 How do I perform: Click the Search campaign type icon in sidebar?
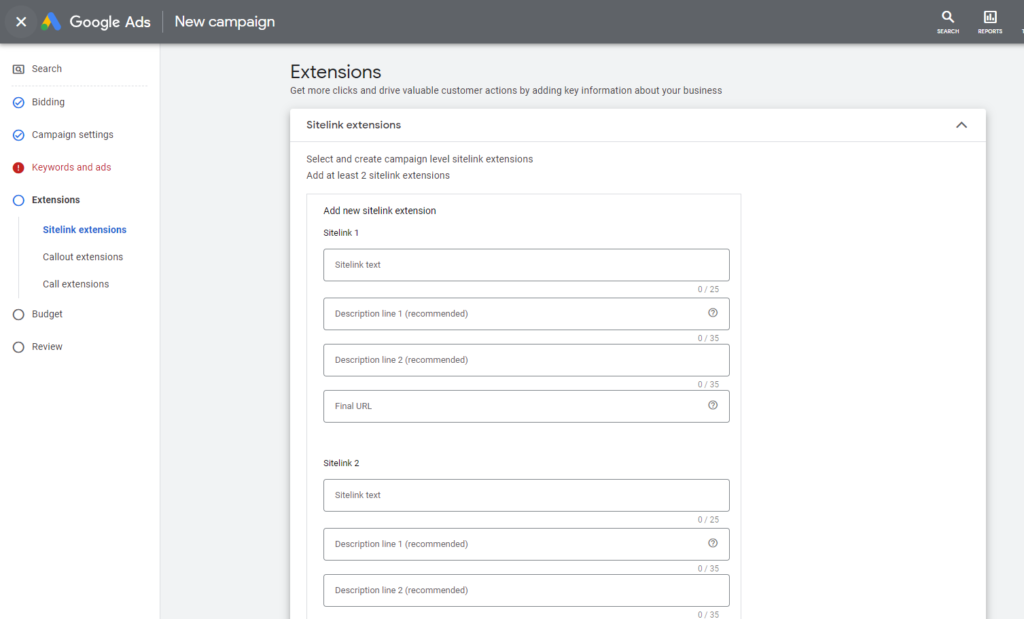click(18, 69)
